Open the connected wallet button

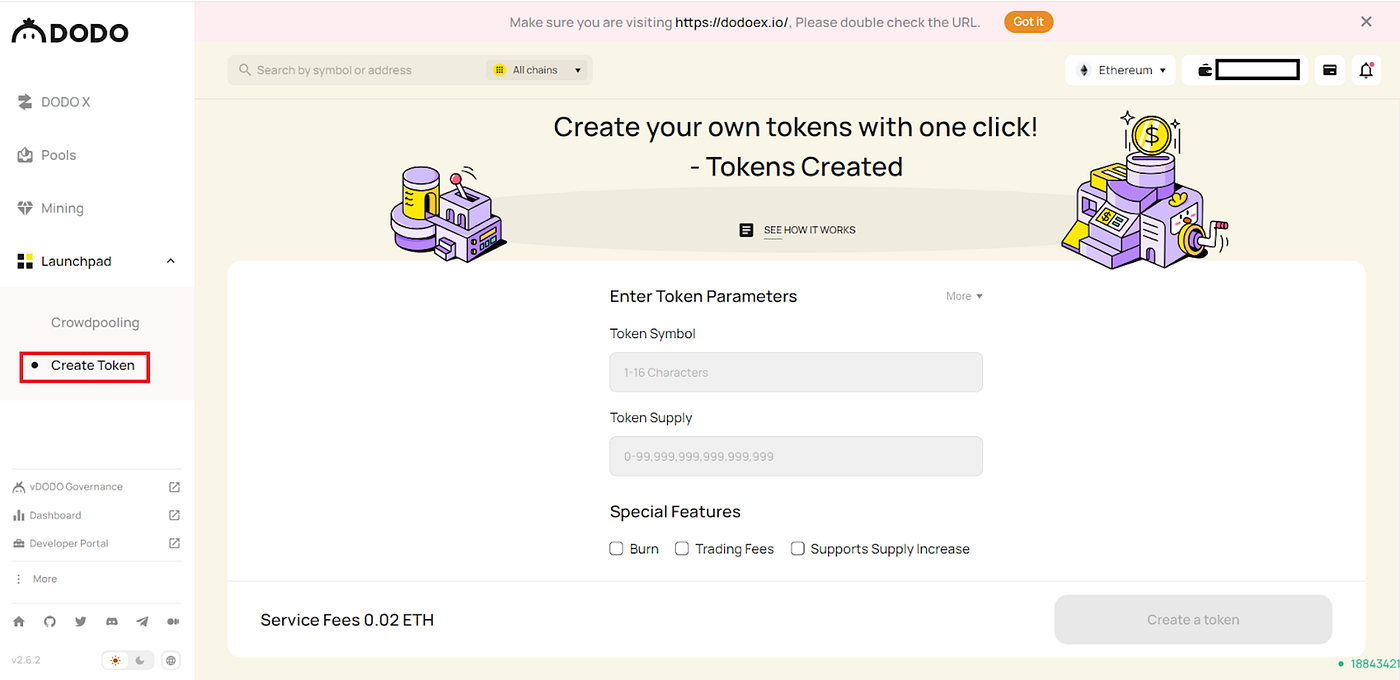1245,70
